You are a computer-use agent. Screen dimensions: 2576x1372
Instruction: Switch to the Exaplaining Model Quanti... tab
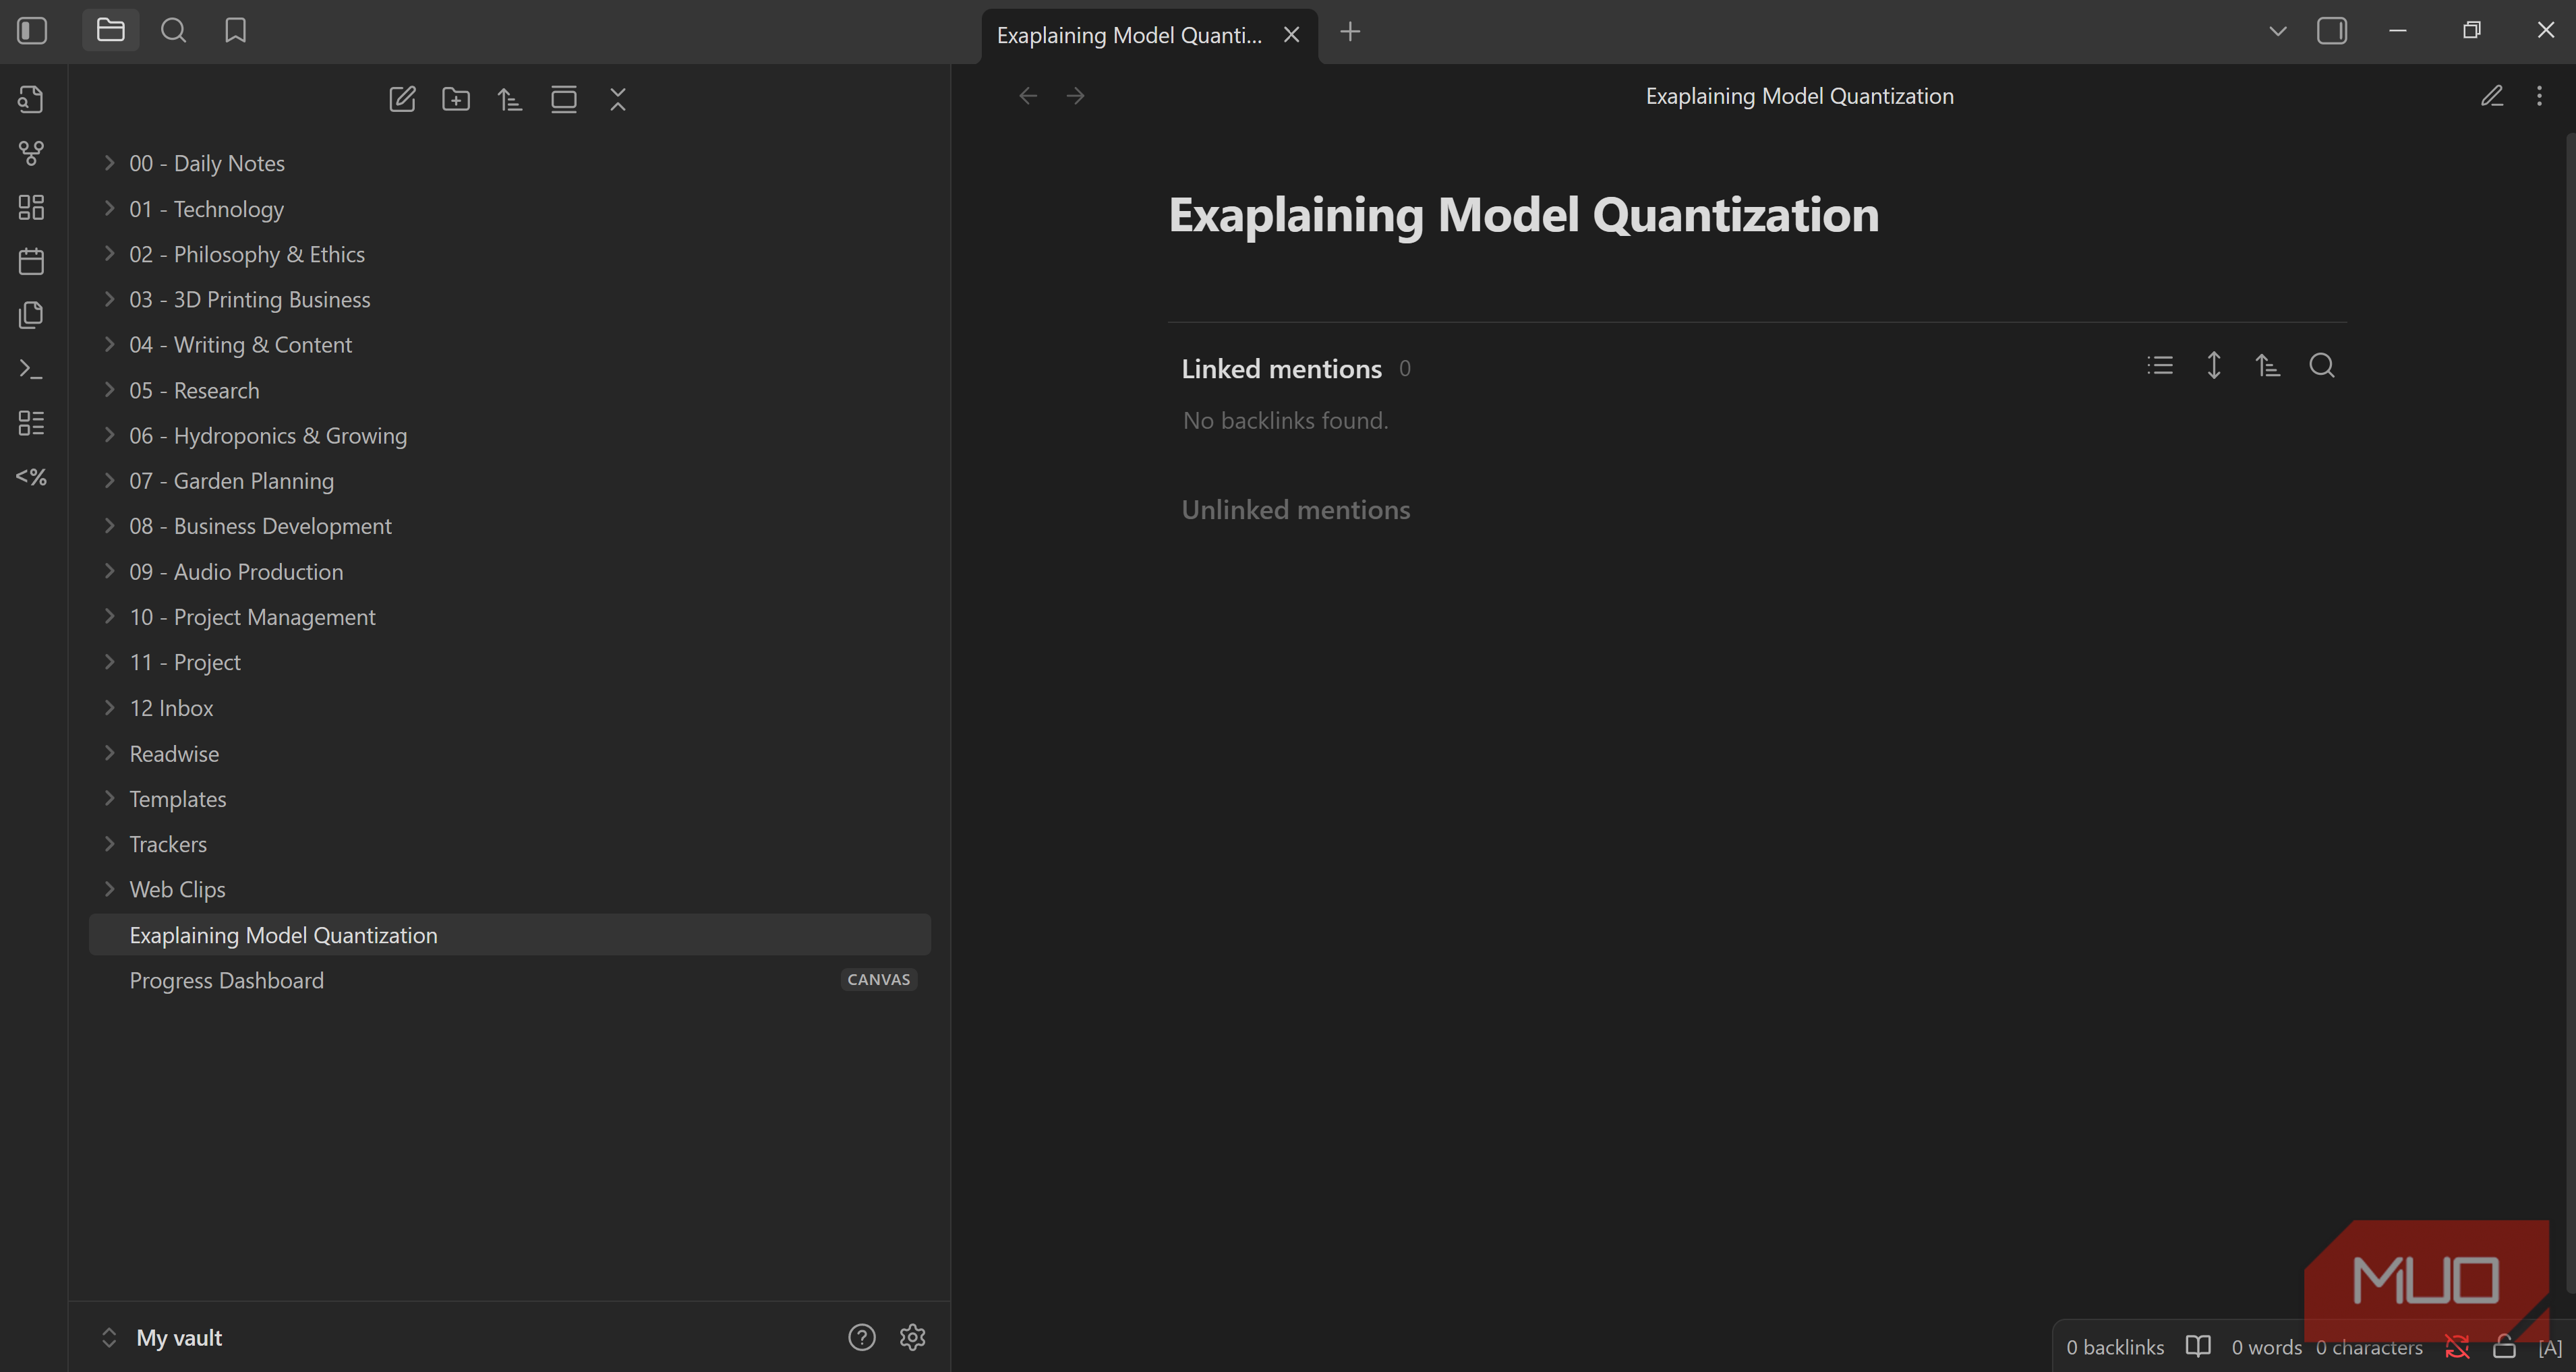(x=1129, y=35)
